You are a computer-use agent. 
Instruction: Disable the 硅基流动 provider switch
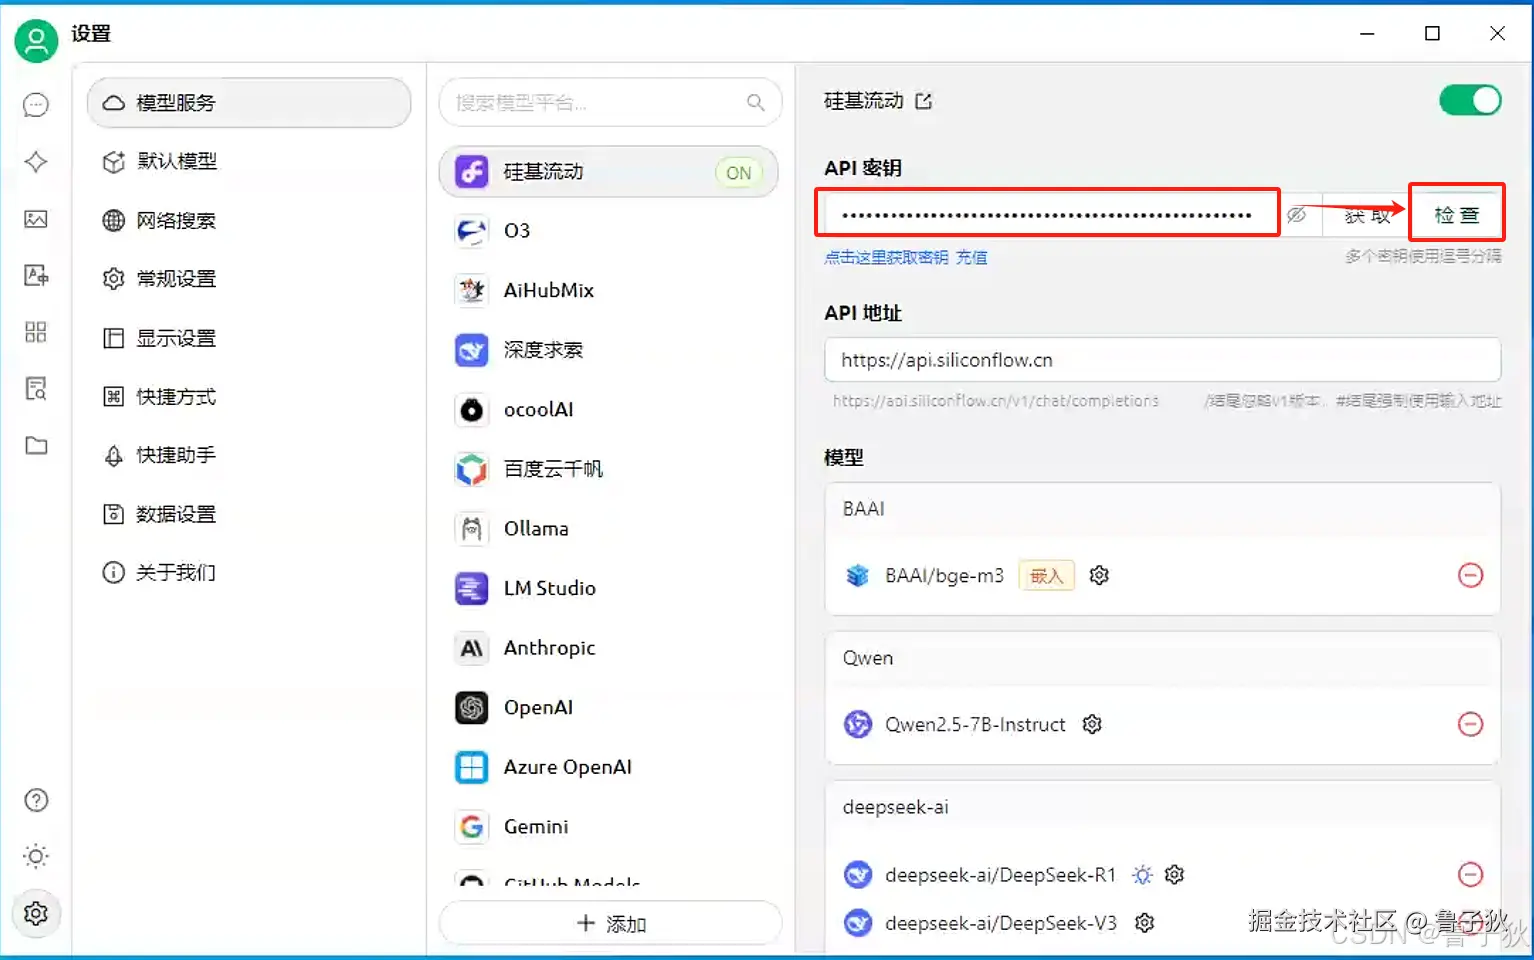click(x=1469, y=100)
